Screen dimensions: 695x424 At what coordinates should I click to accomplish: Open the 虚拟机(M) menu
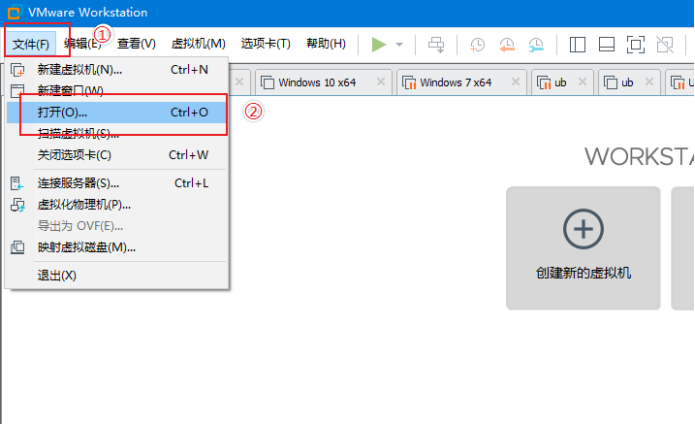click(198, 43)
